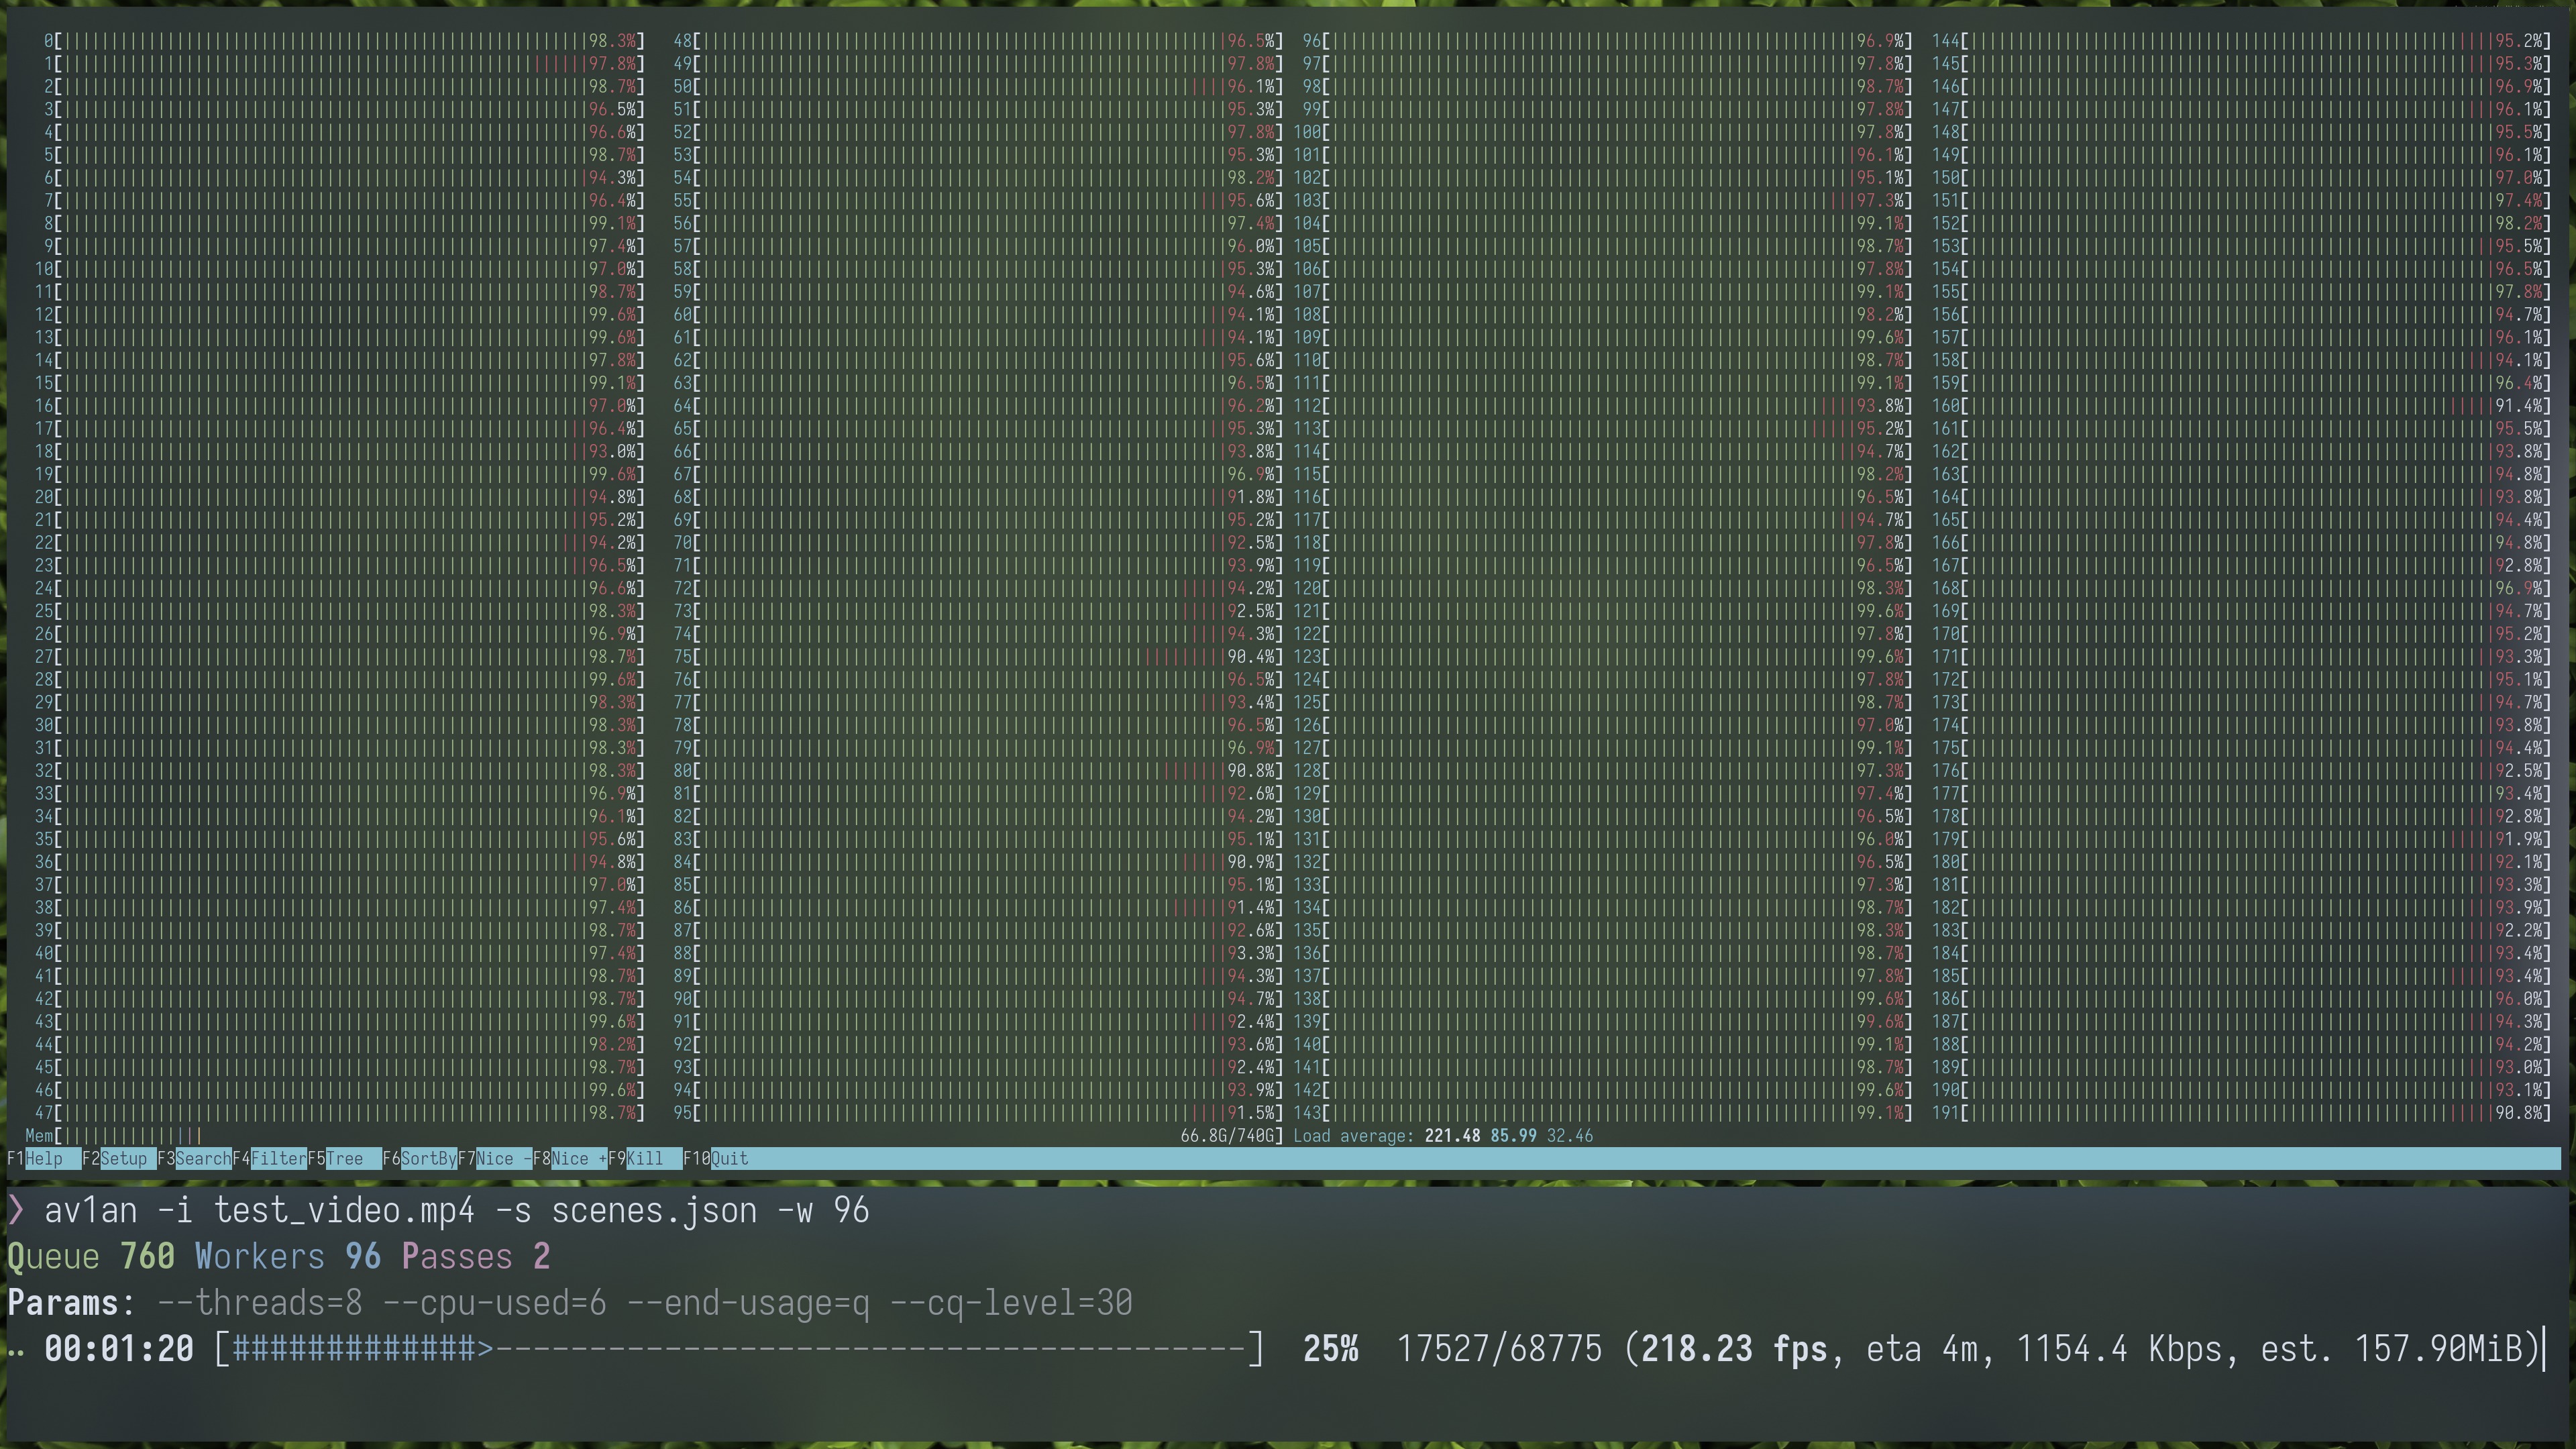Viewport: 2576px width, 1449px height.
Task: Click the --cq-level=30 parameter
Action: [1011, 1303]
